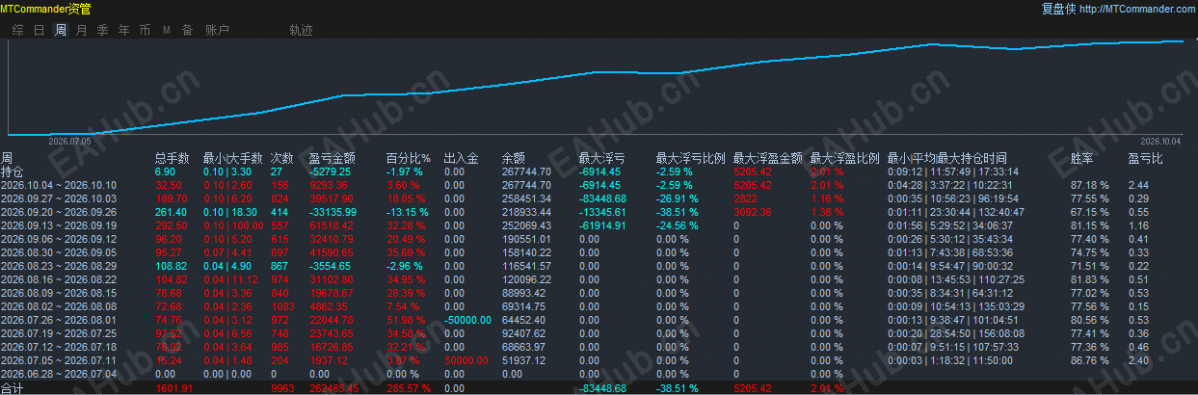Click the 2026.10.04 chart end date label
This screenshot has height=395, width=1198.
(x=1161, y=141)
